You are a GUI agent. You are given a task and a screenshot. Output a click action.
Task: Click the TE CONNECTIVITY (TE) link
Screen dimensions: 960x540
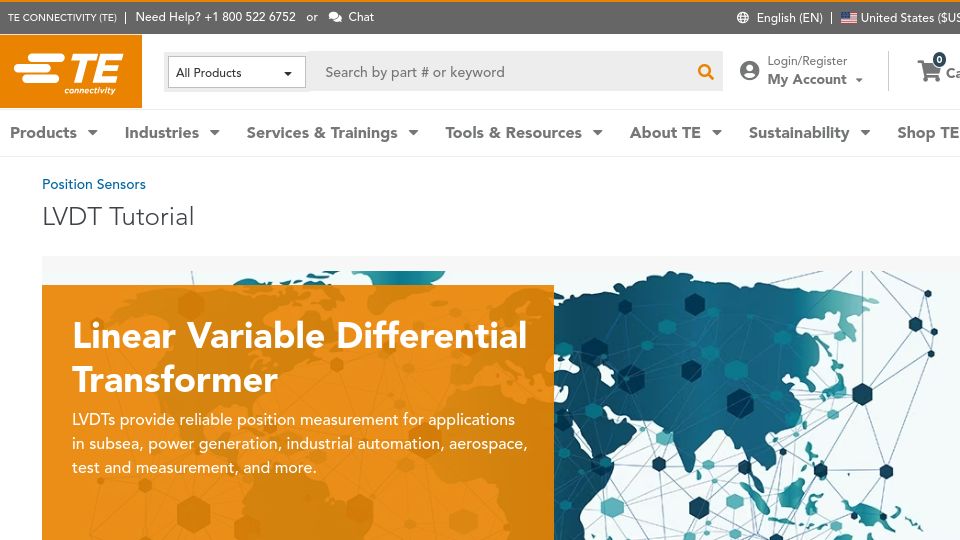62,18
